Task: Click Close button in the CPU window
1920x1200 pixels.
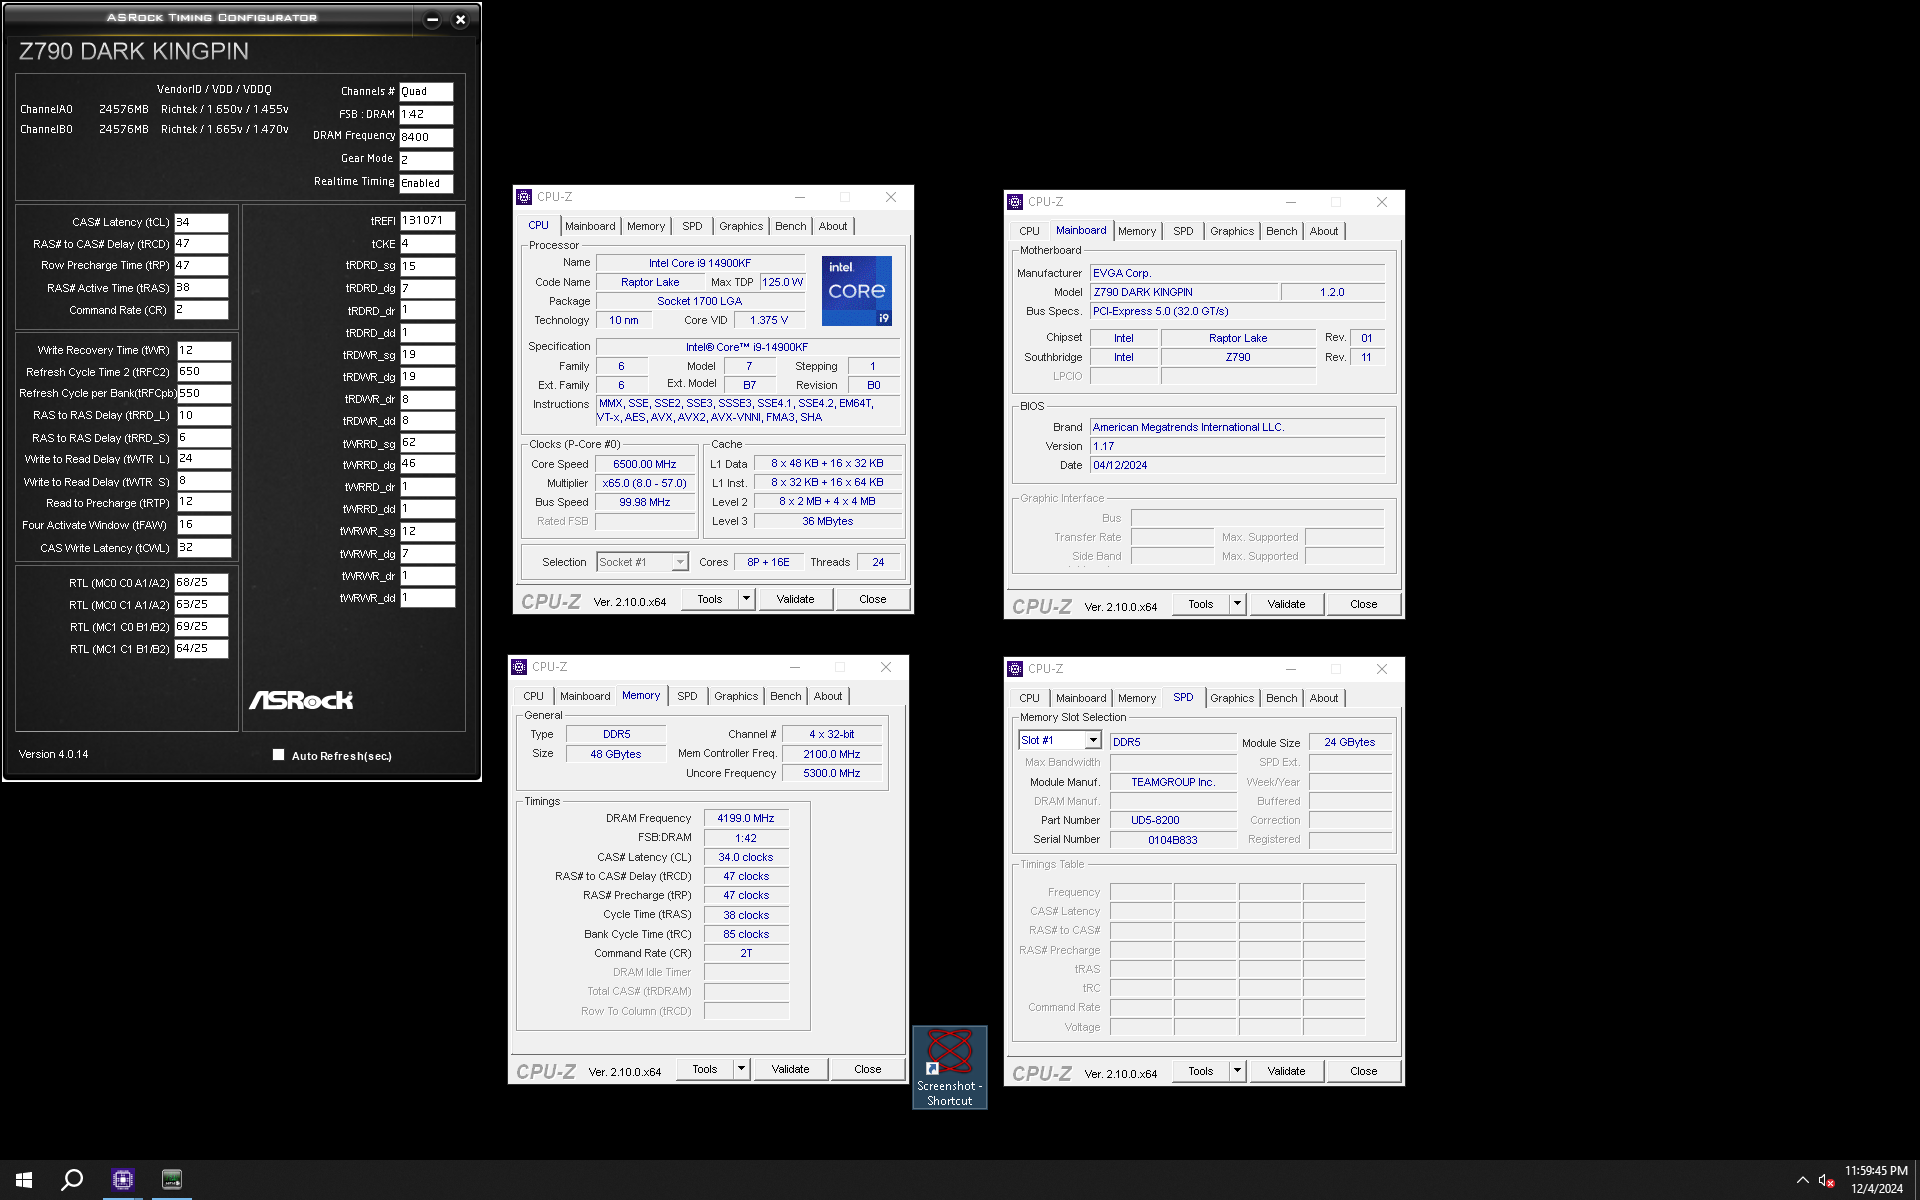Action: coord(872,599)
